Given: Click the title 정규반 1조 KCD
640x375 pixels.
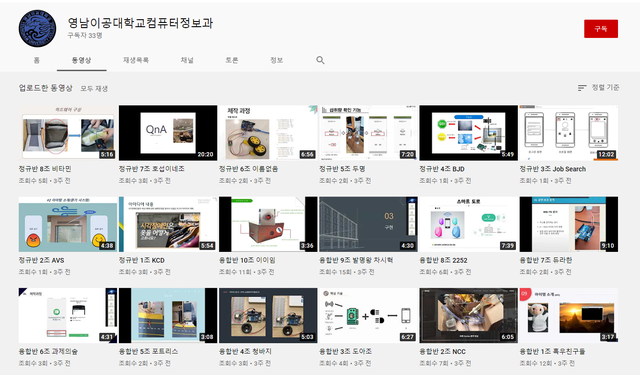Looking at the screenshot, I should 142,260.
